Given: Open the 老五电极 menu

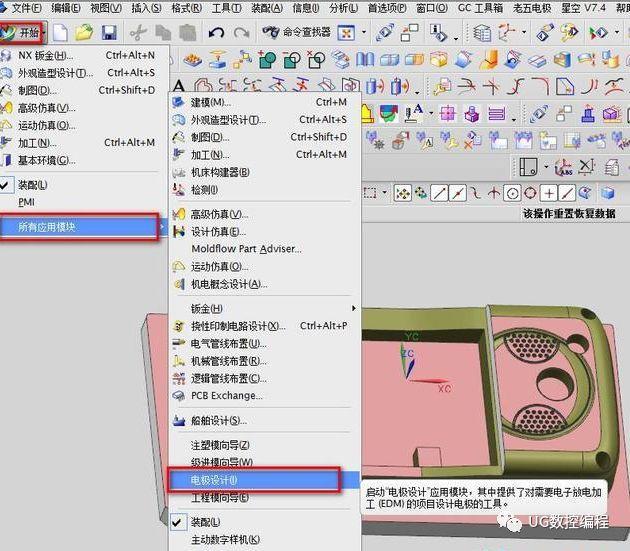Looking at the screenshot, I should [x=532, y=8].
